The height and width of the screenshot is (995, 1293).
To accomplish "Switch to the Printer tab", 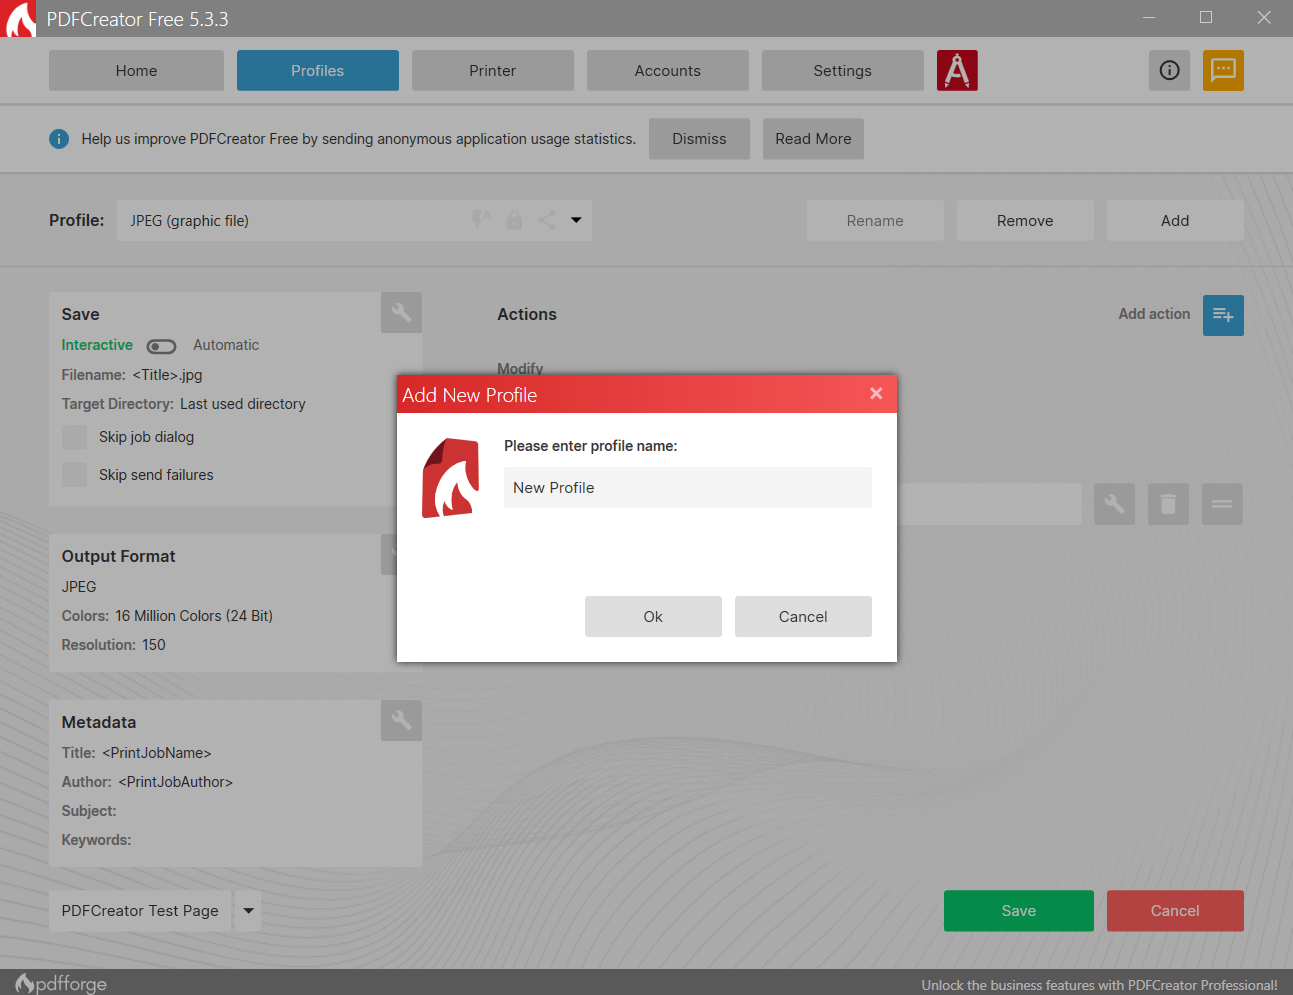I will click(x=493, y=71).
